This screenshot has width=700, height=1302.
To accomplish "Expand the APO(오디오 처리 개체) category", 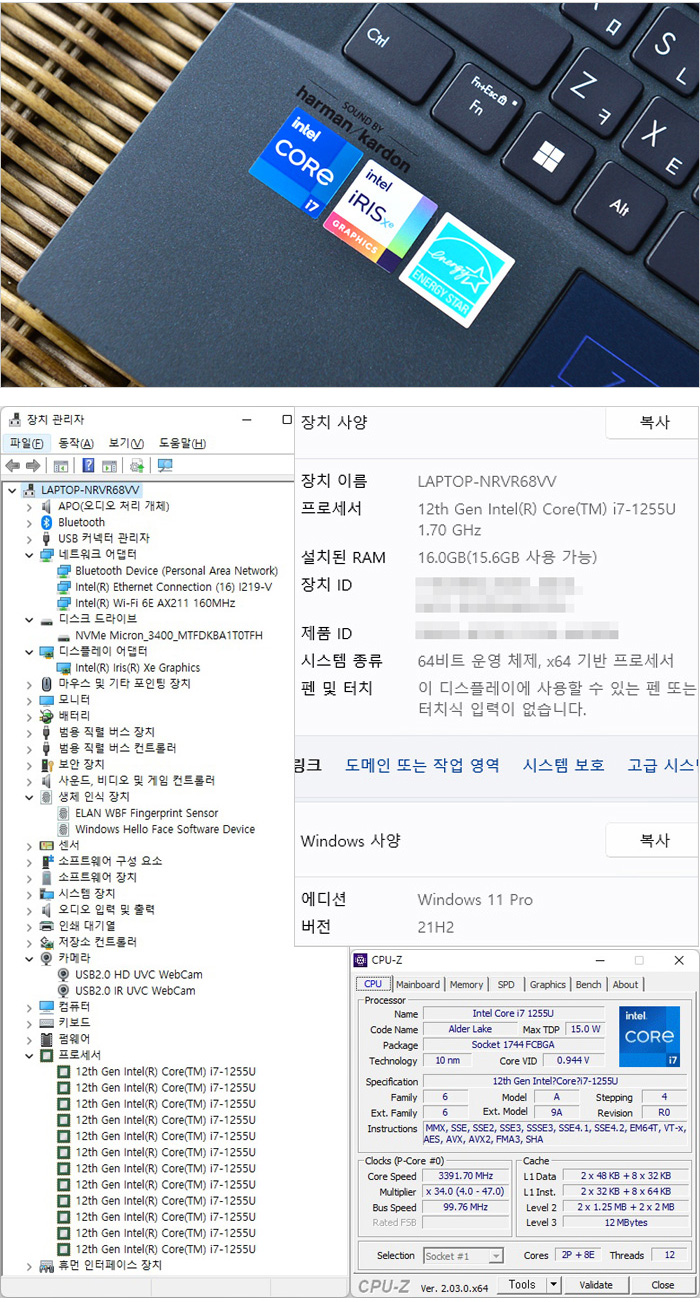I will [30, 506].
